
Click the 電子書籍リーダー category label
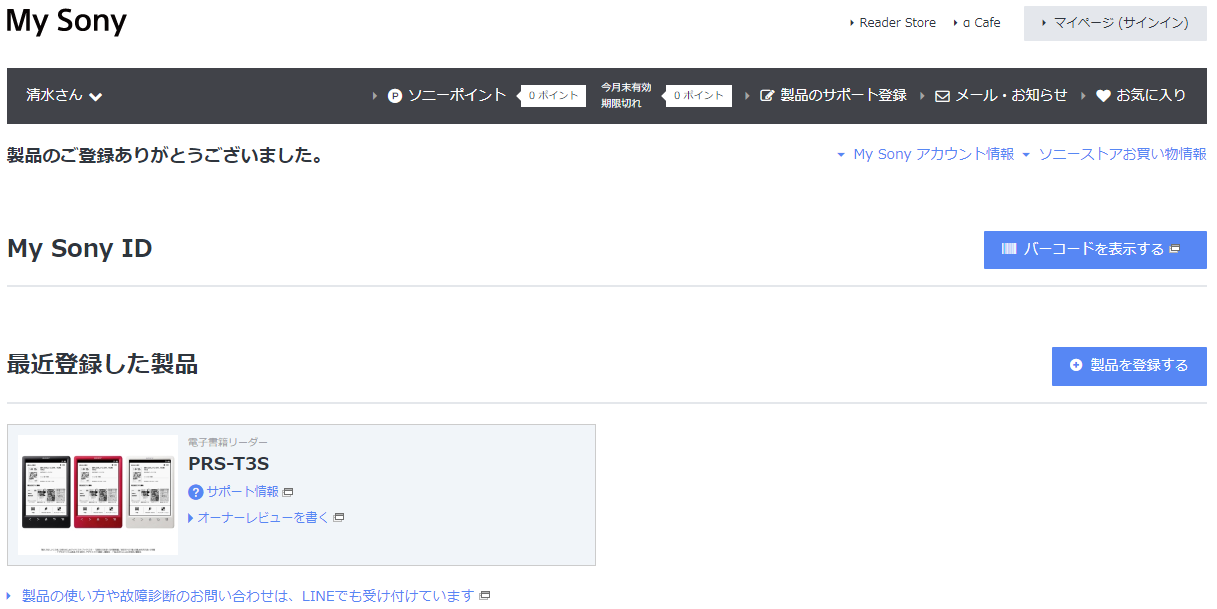click(x=228, y=442)
